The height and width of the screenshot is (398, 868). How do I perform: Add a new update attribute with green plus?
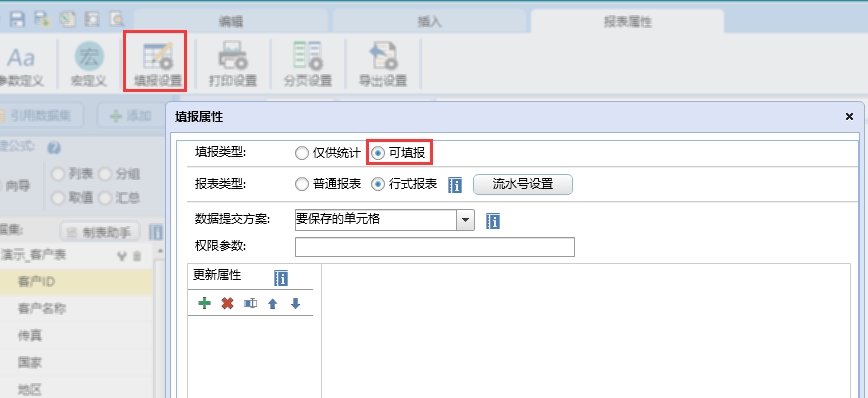205,303
